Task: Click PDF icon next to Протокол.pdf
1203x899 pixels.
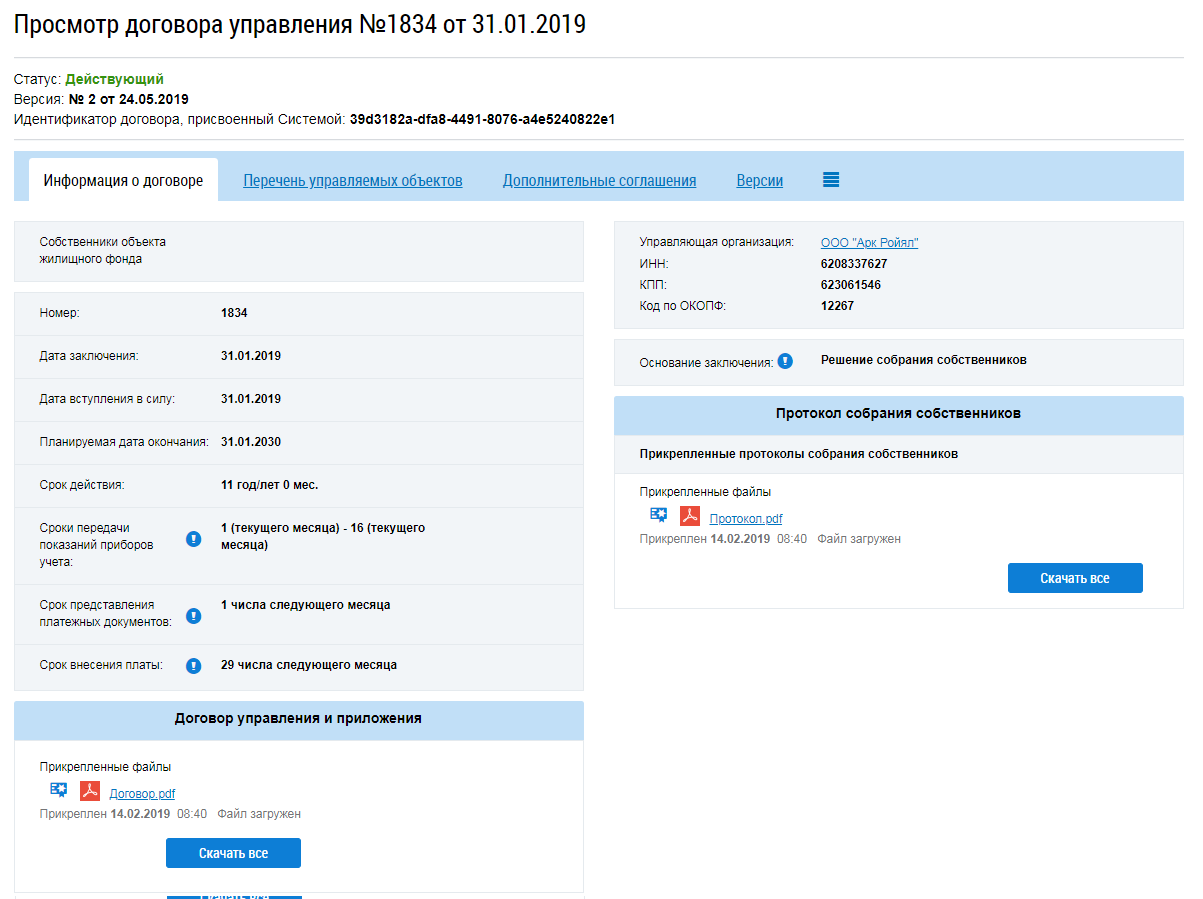Action: pyautogui.click(x=690, y=516)
